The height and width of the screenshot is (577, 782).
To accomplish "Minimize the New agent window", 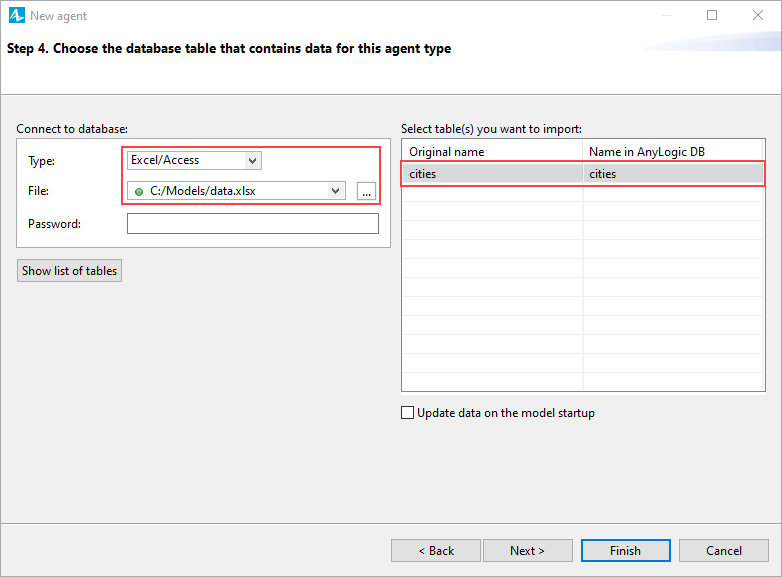I will pos(667,15).
